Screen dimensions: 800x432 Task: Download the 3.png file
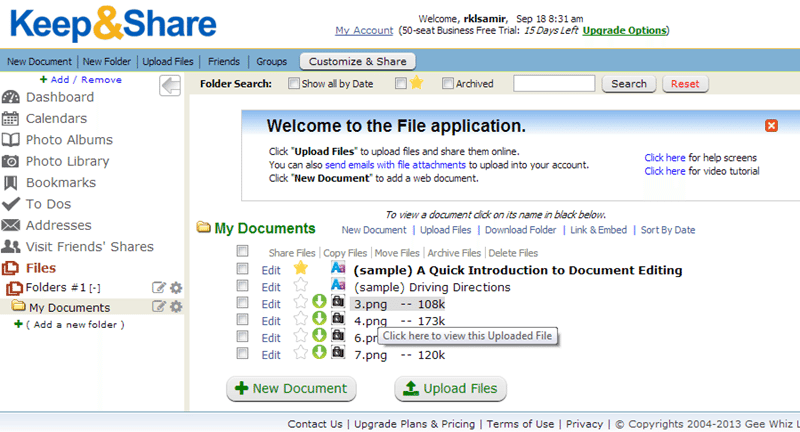coord(319,301)
